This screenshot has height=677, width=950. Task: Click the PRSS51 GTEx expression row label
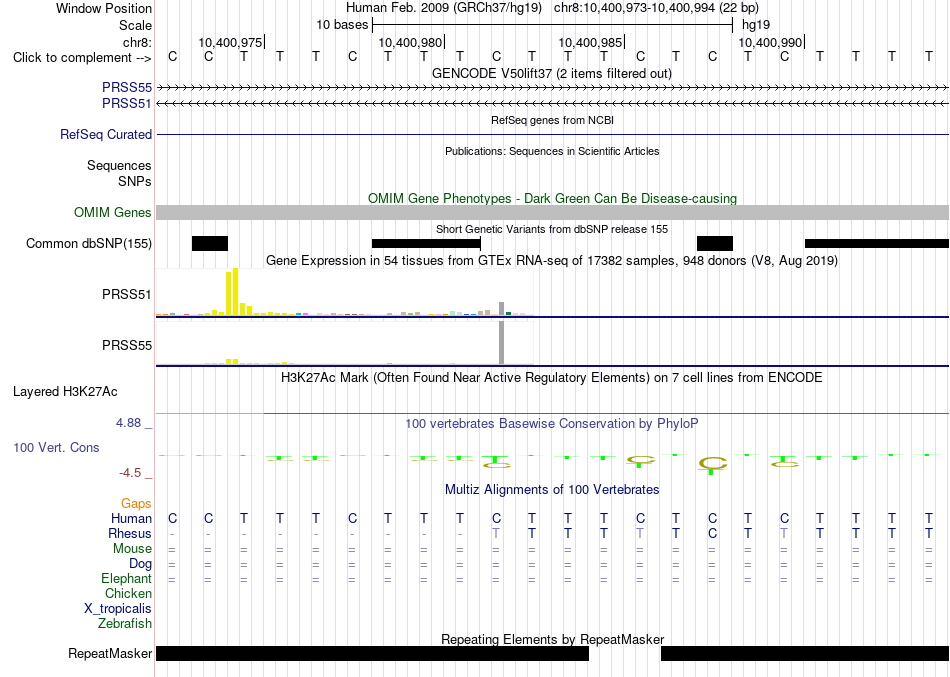click(x=127, y=295)
